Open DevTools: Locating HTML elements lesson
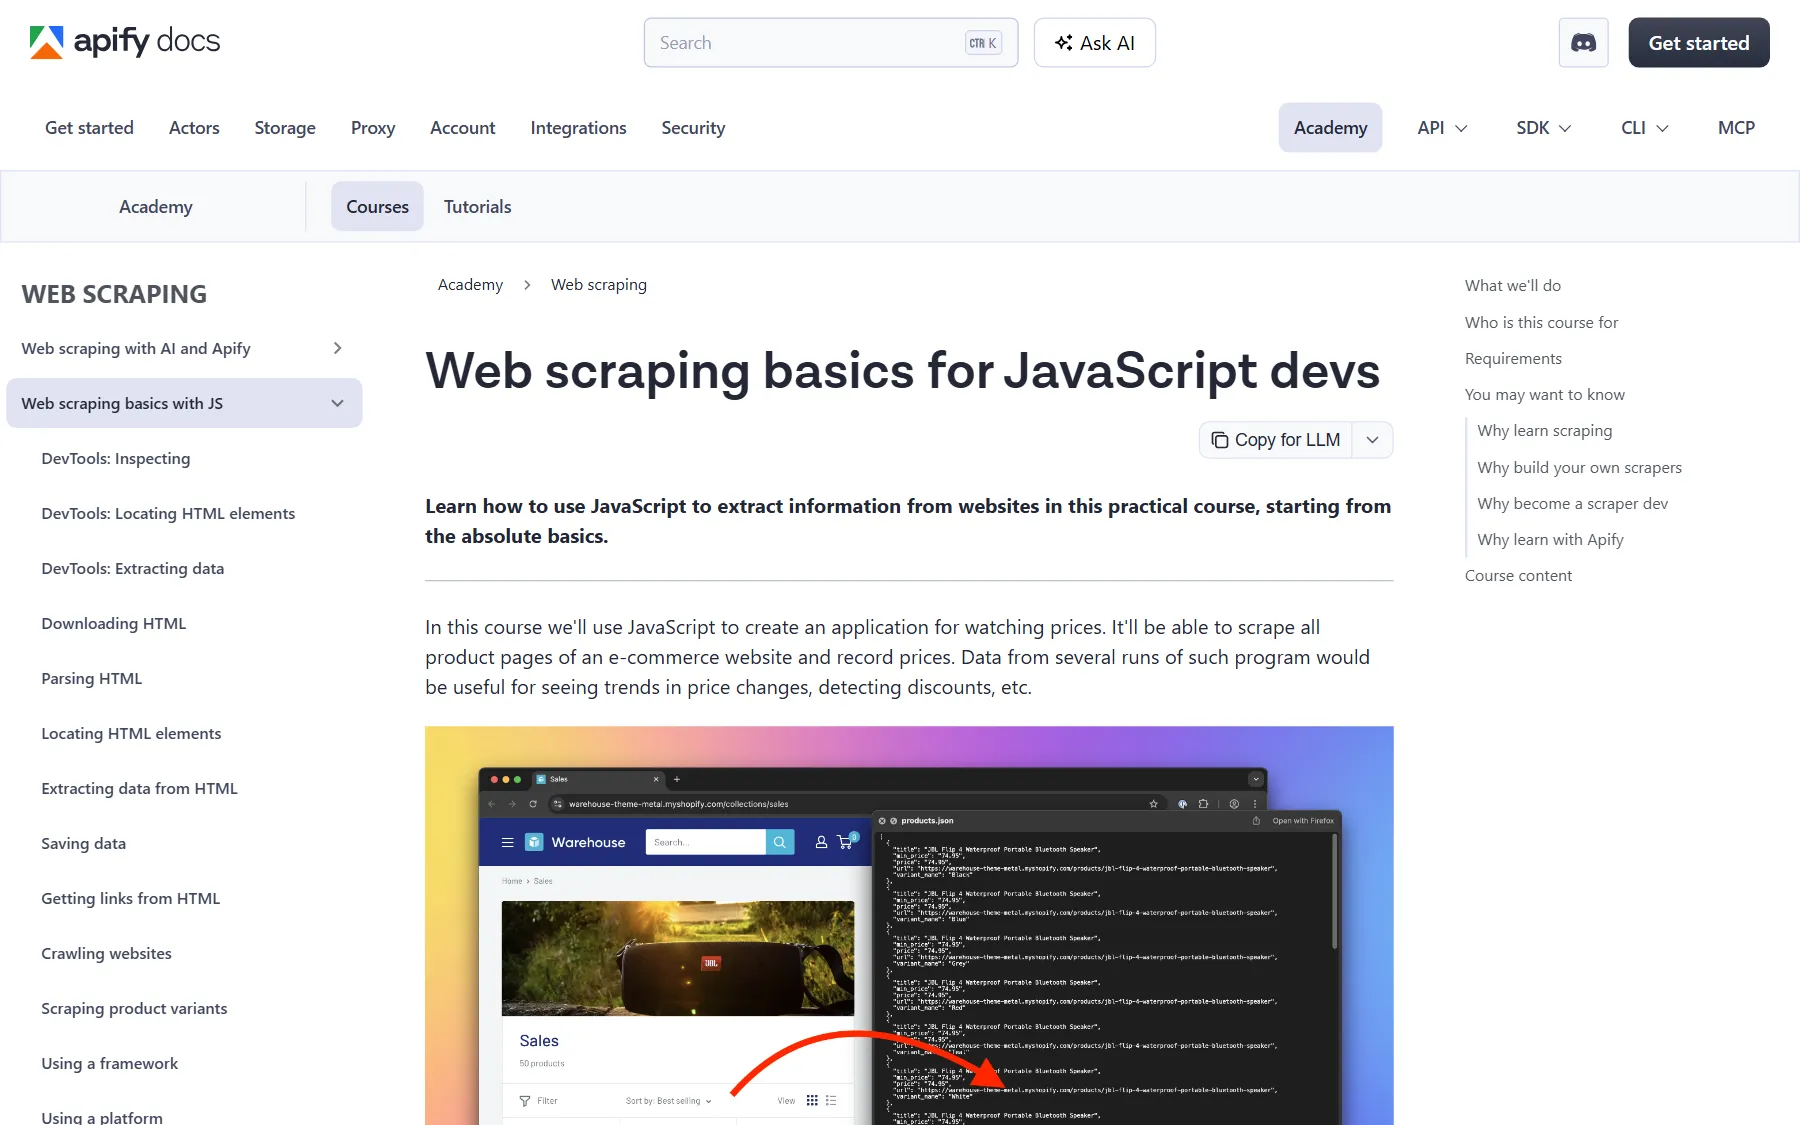Screen dimensions: 1800x1125 coord(168,513)
